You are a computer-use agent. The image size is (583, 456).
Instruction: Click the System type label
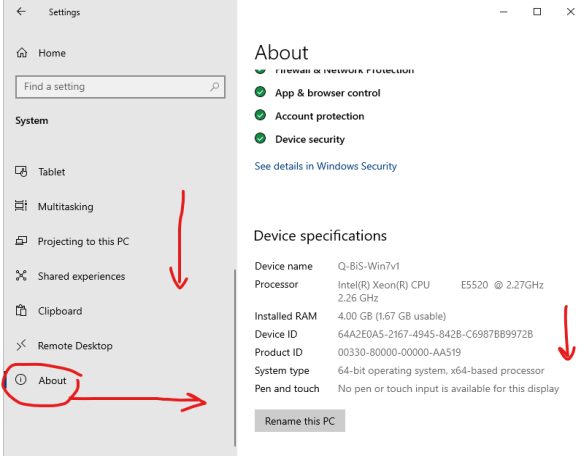point(282,371)
